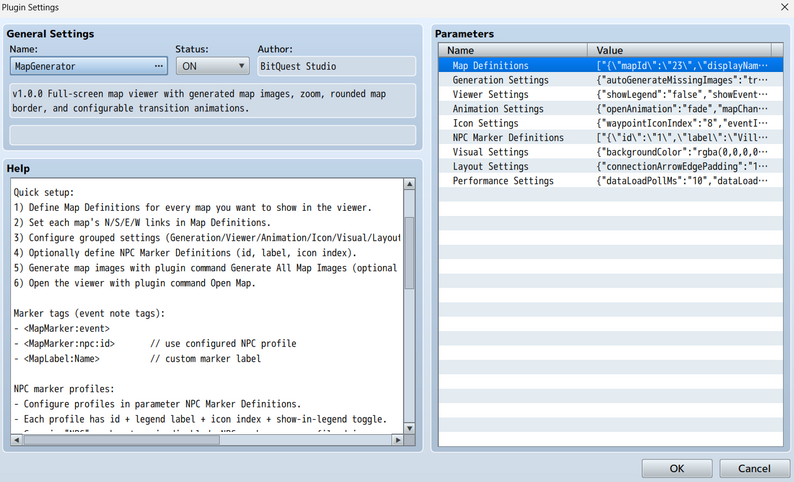Click the Cancel button
794x482 pixels.
[754, 468]
